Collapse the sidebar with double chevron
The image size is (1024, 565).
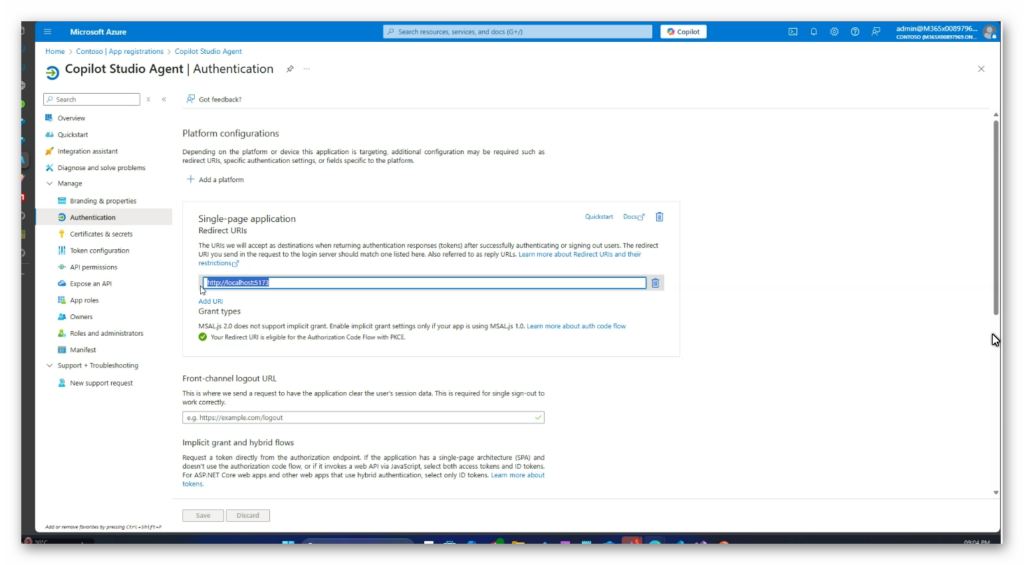[164, 99]
